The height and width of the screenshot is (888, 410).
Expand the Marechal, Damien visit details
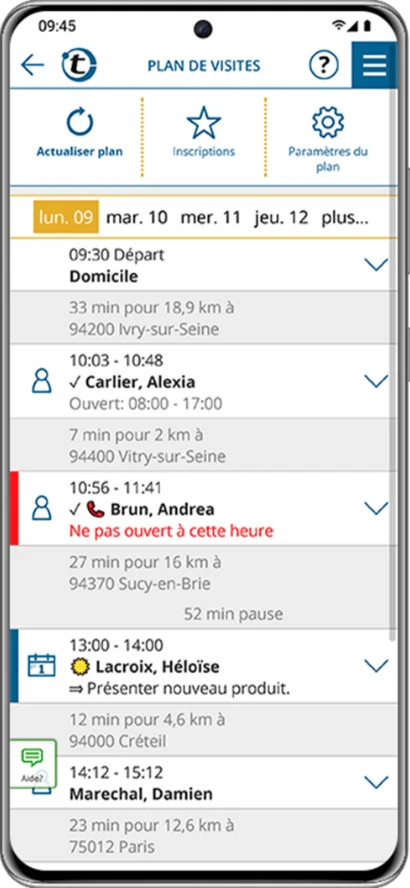(x=376, y=782)
